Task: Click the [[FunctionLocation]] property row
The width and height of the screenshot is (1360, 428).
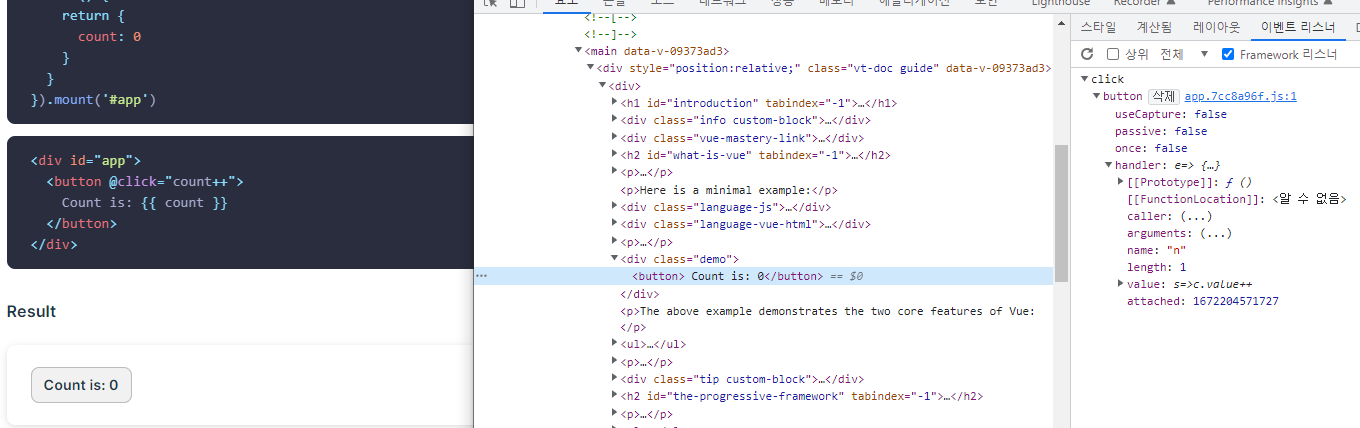Action: [1236, 199]
